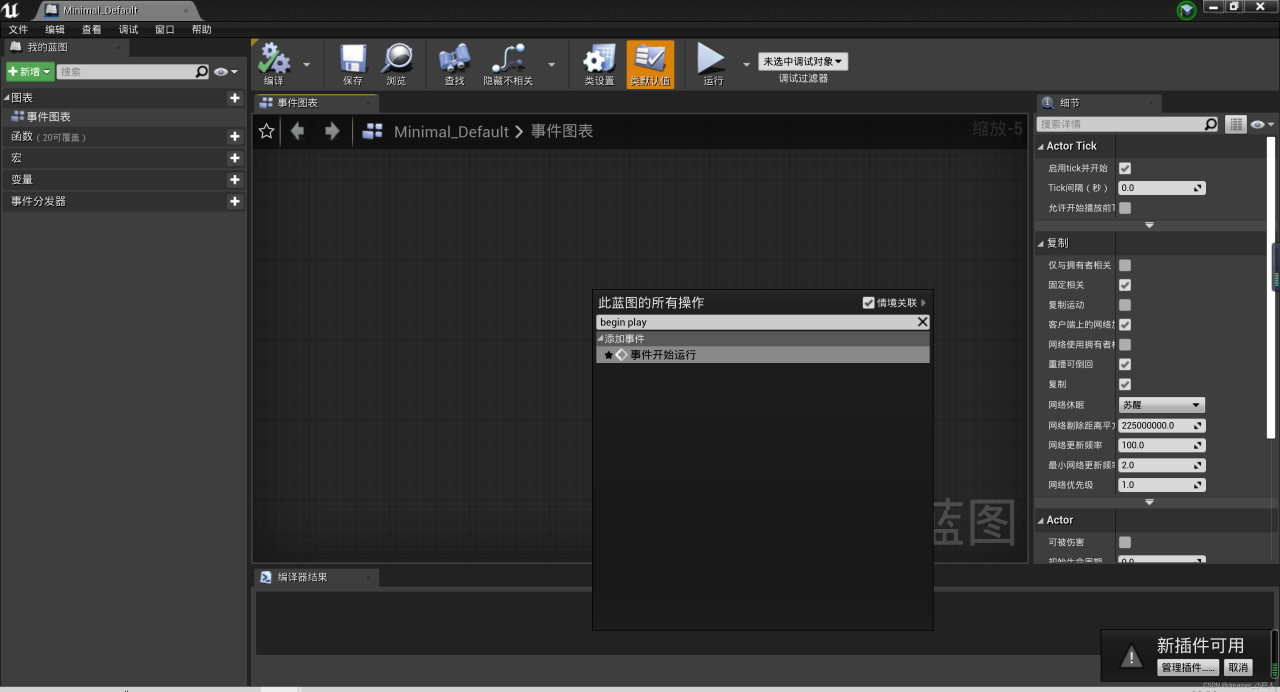Click Tick间隔 0.0 value field
The width and height of the screenshot is (1280, 692).
point(1162,188)
